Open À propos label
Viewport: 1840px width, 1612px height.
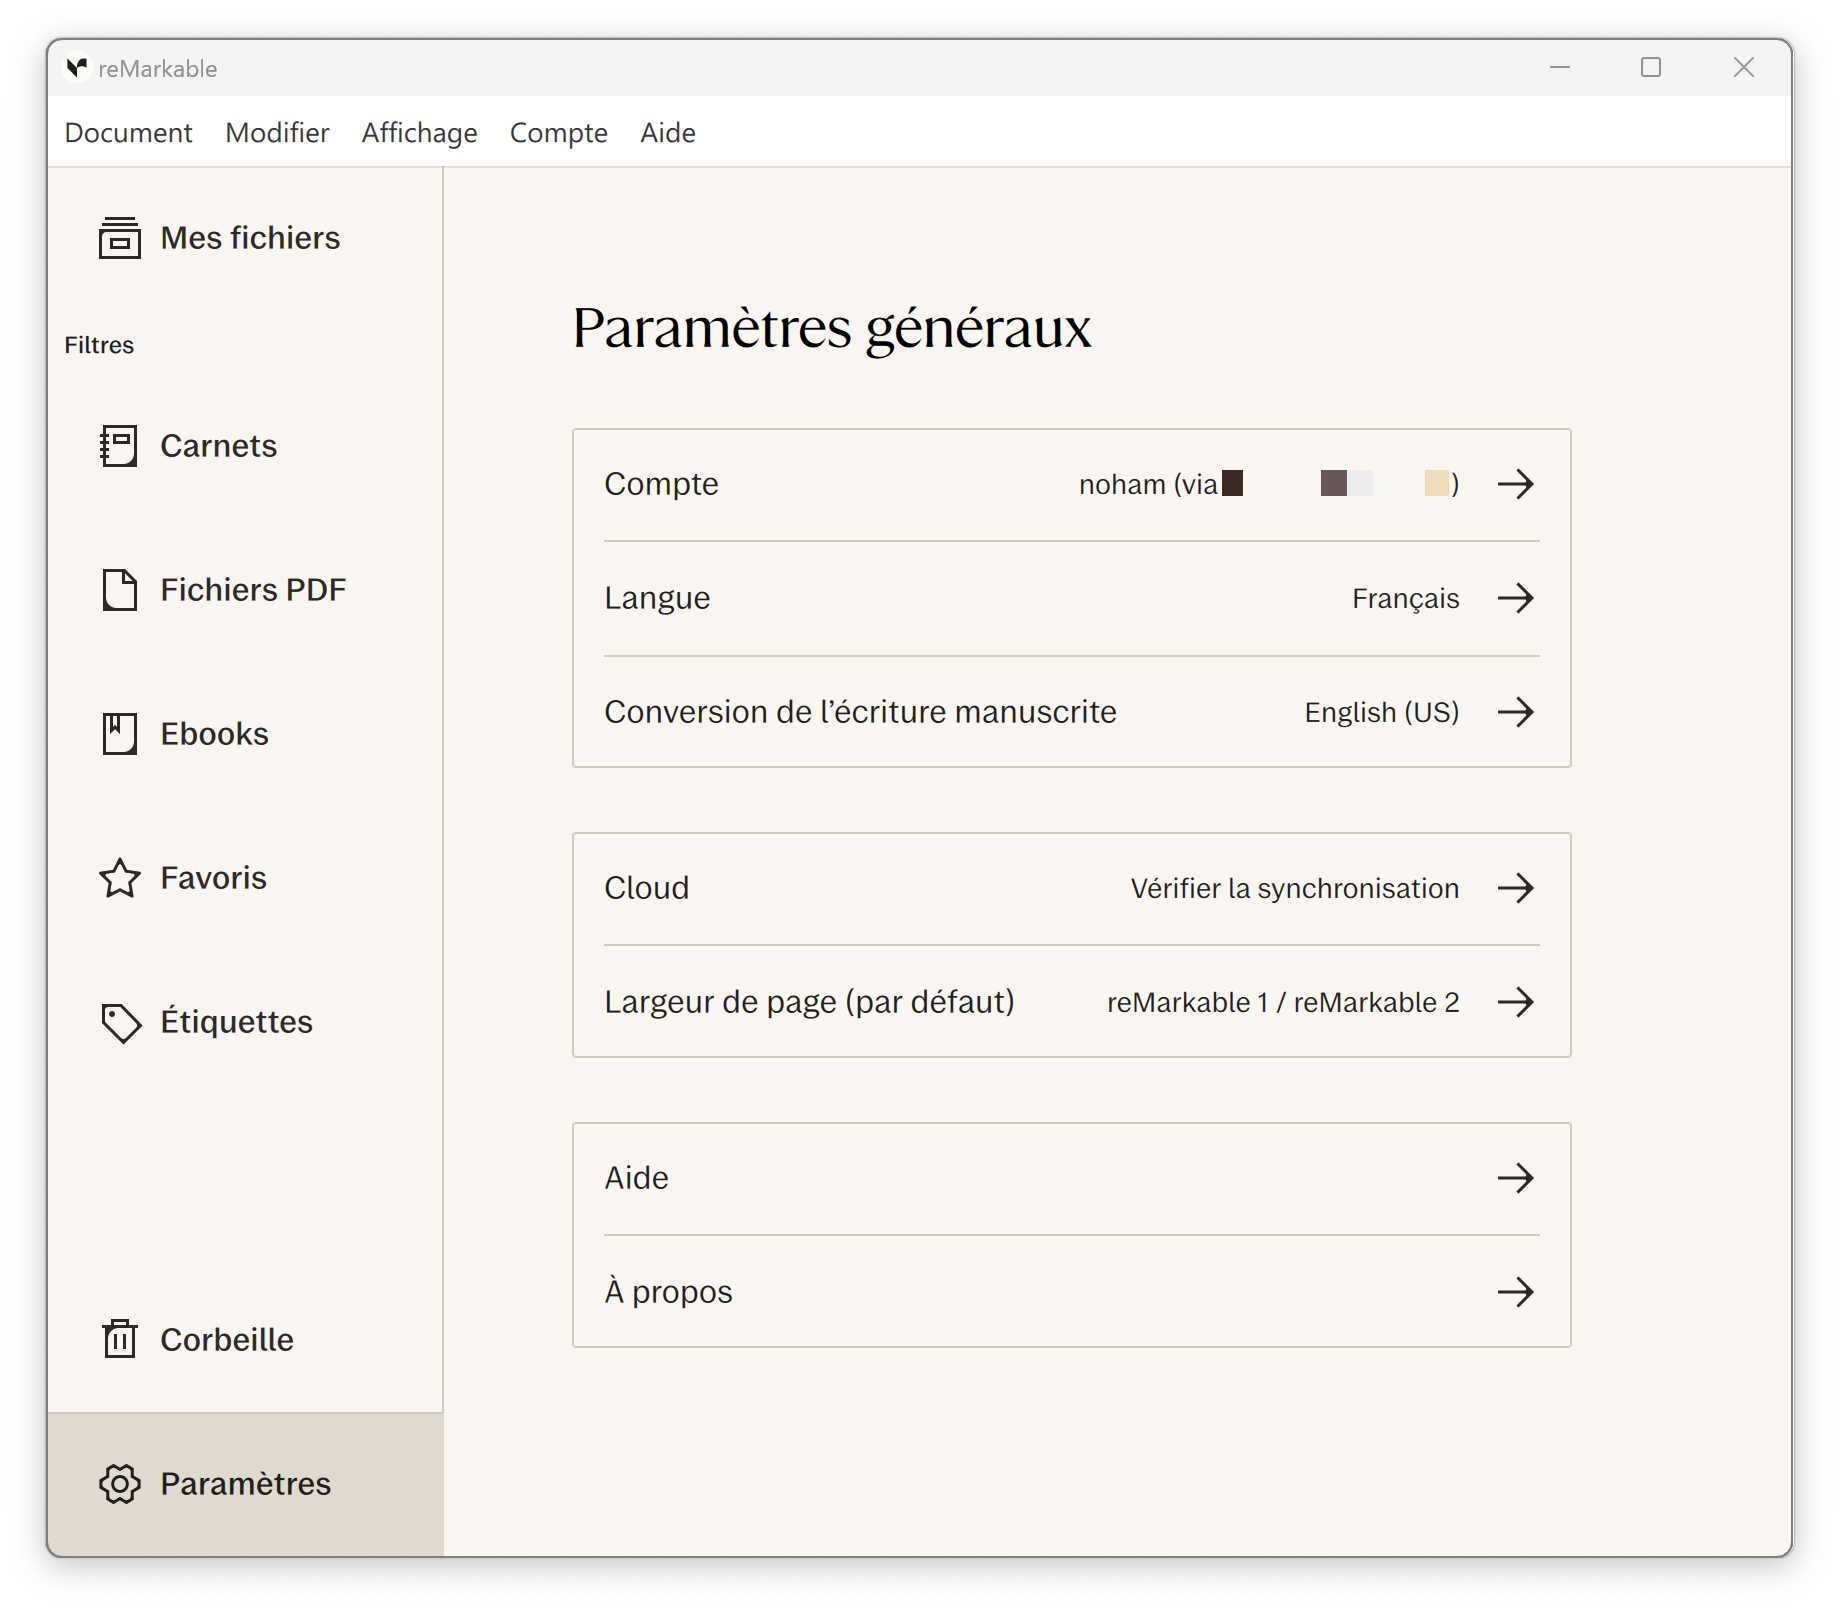point(668,1292)
